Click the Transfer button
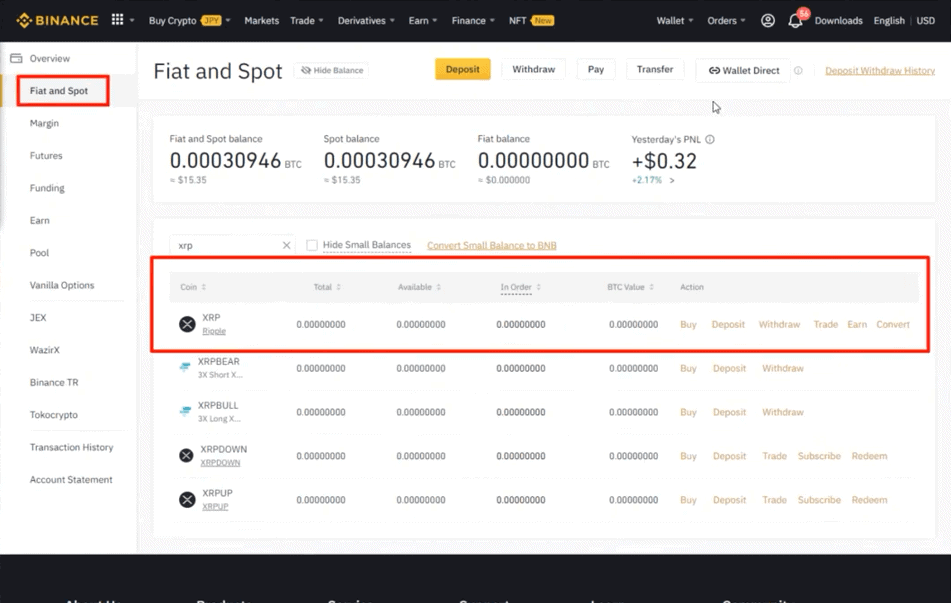Viewport: 951px width, 603px height. [x=655, y=69]
